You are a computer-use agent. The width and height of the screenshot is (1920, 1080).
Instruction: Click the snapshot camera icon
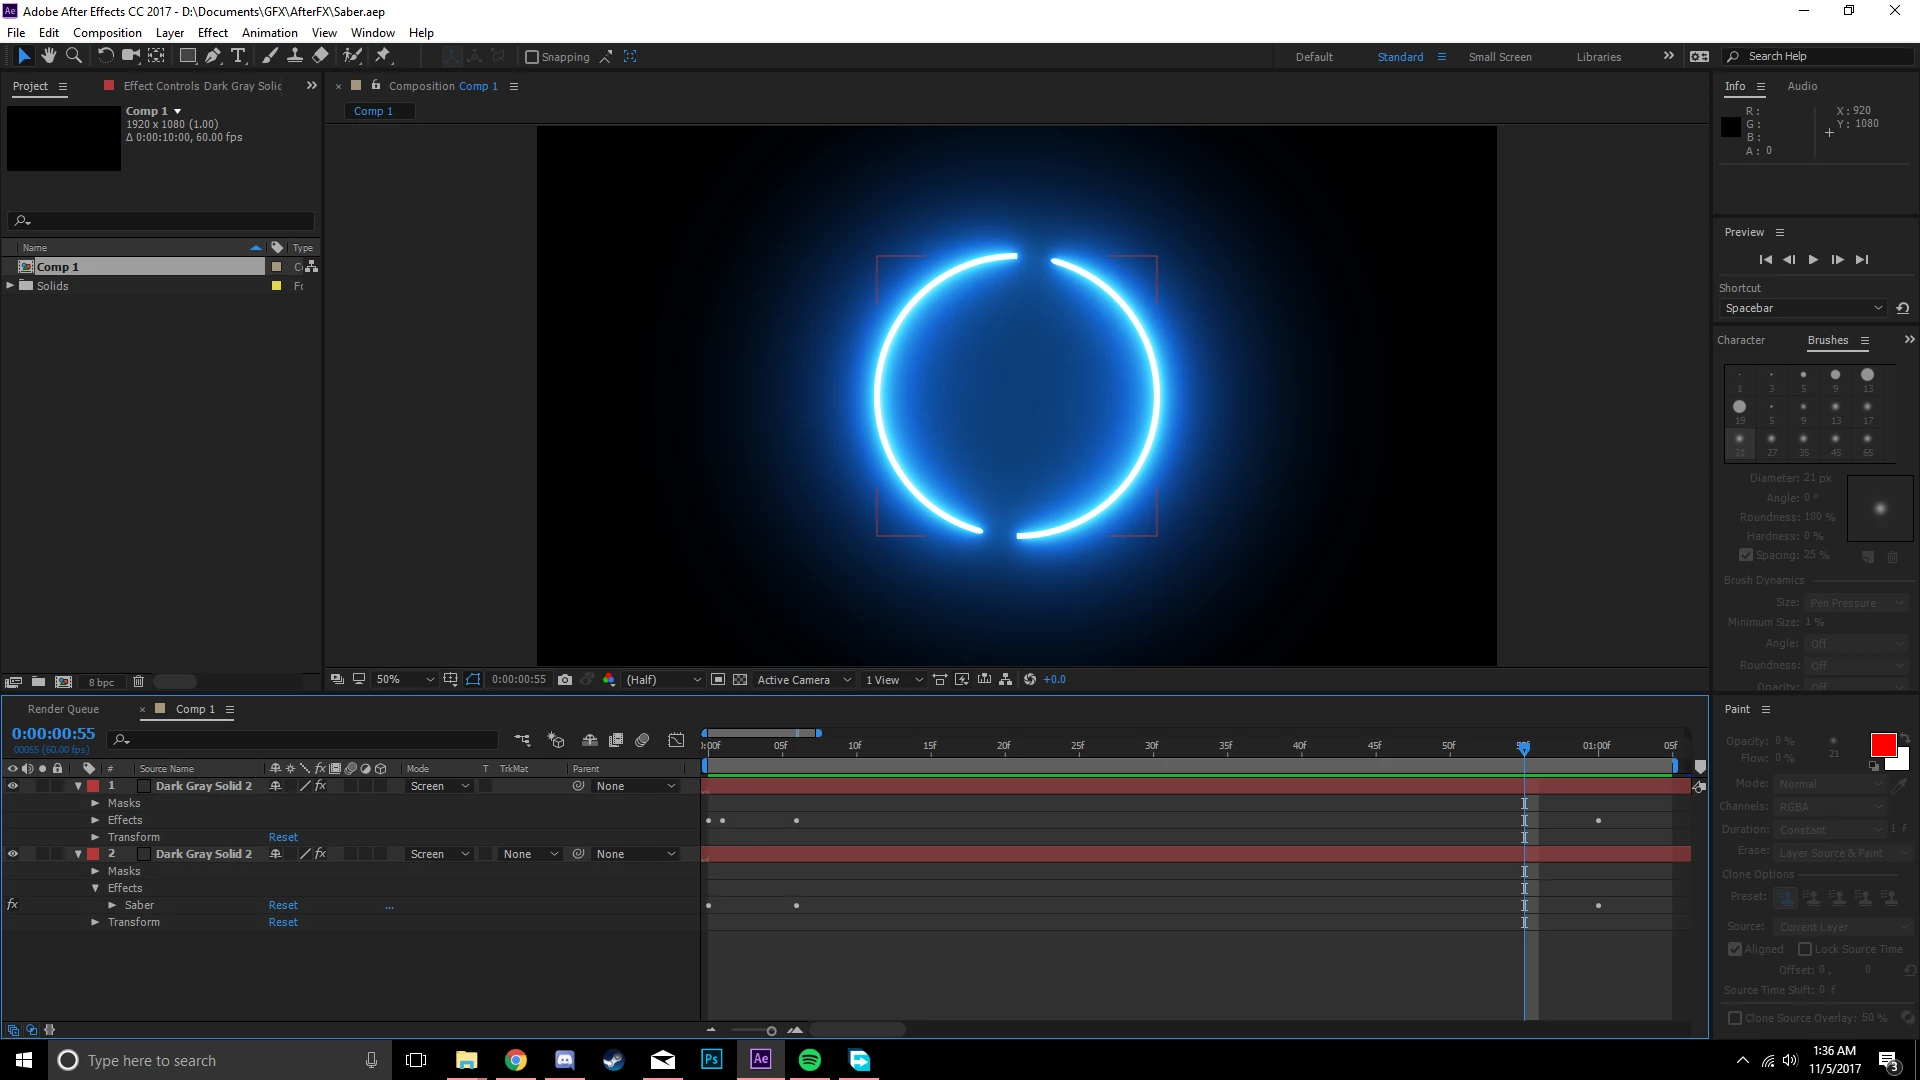[565, 680]
